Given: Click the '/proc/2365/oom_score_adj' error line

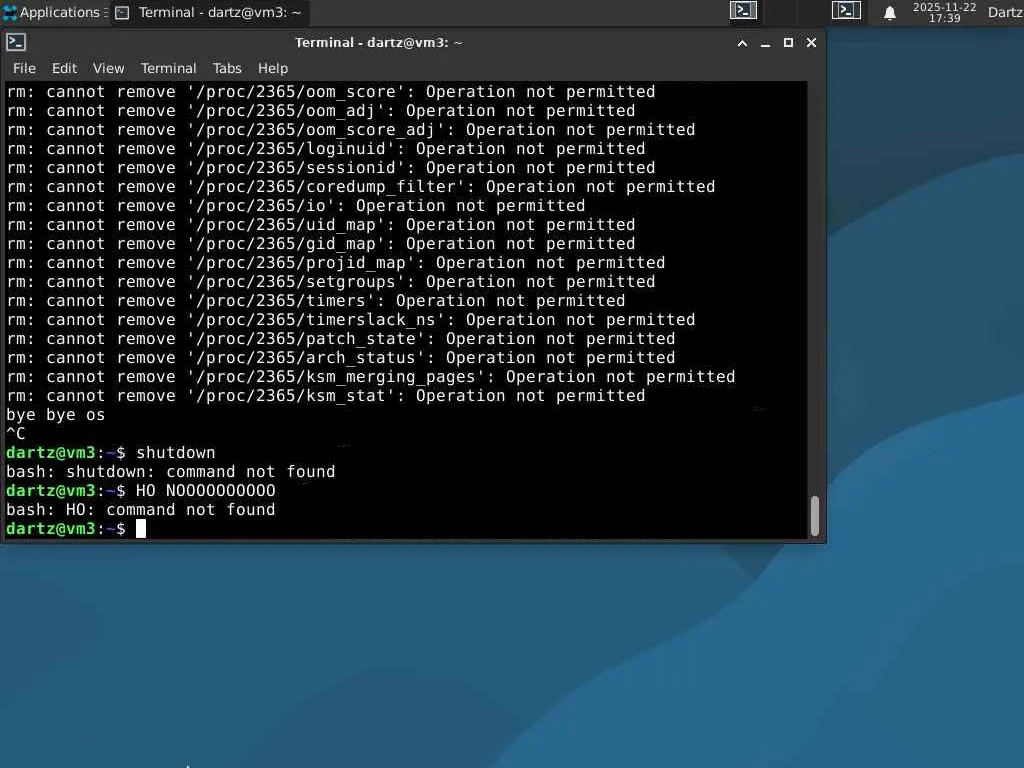Looking at the screenshot, I should point(351,131).
